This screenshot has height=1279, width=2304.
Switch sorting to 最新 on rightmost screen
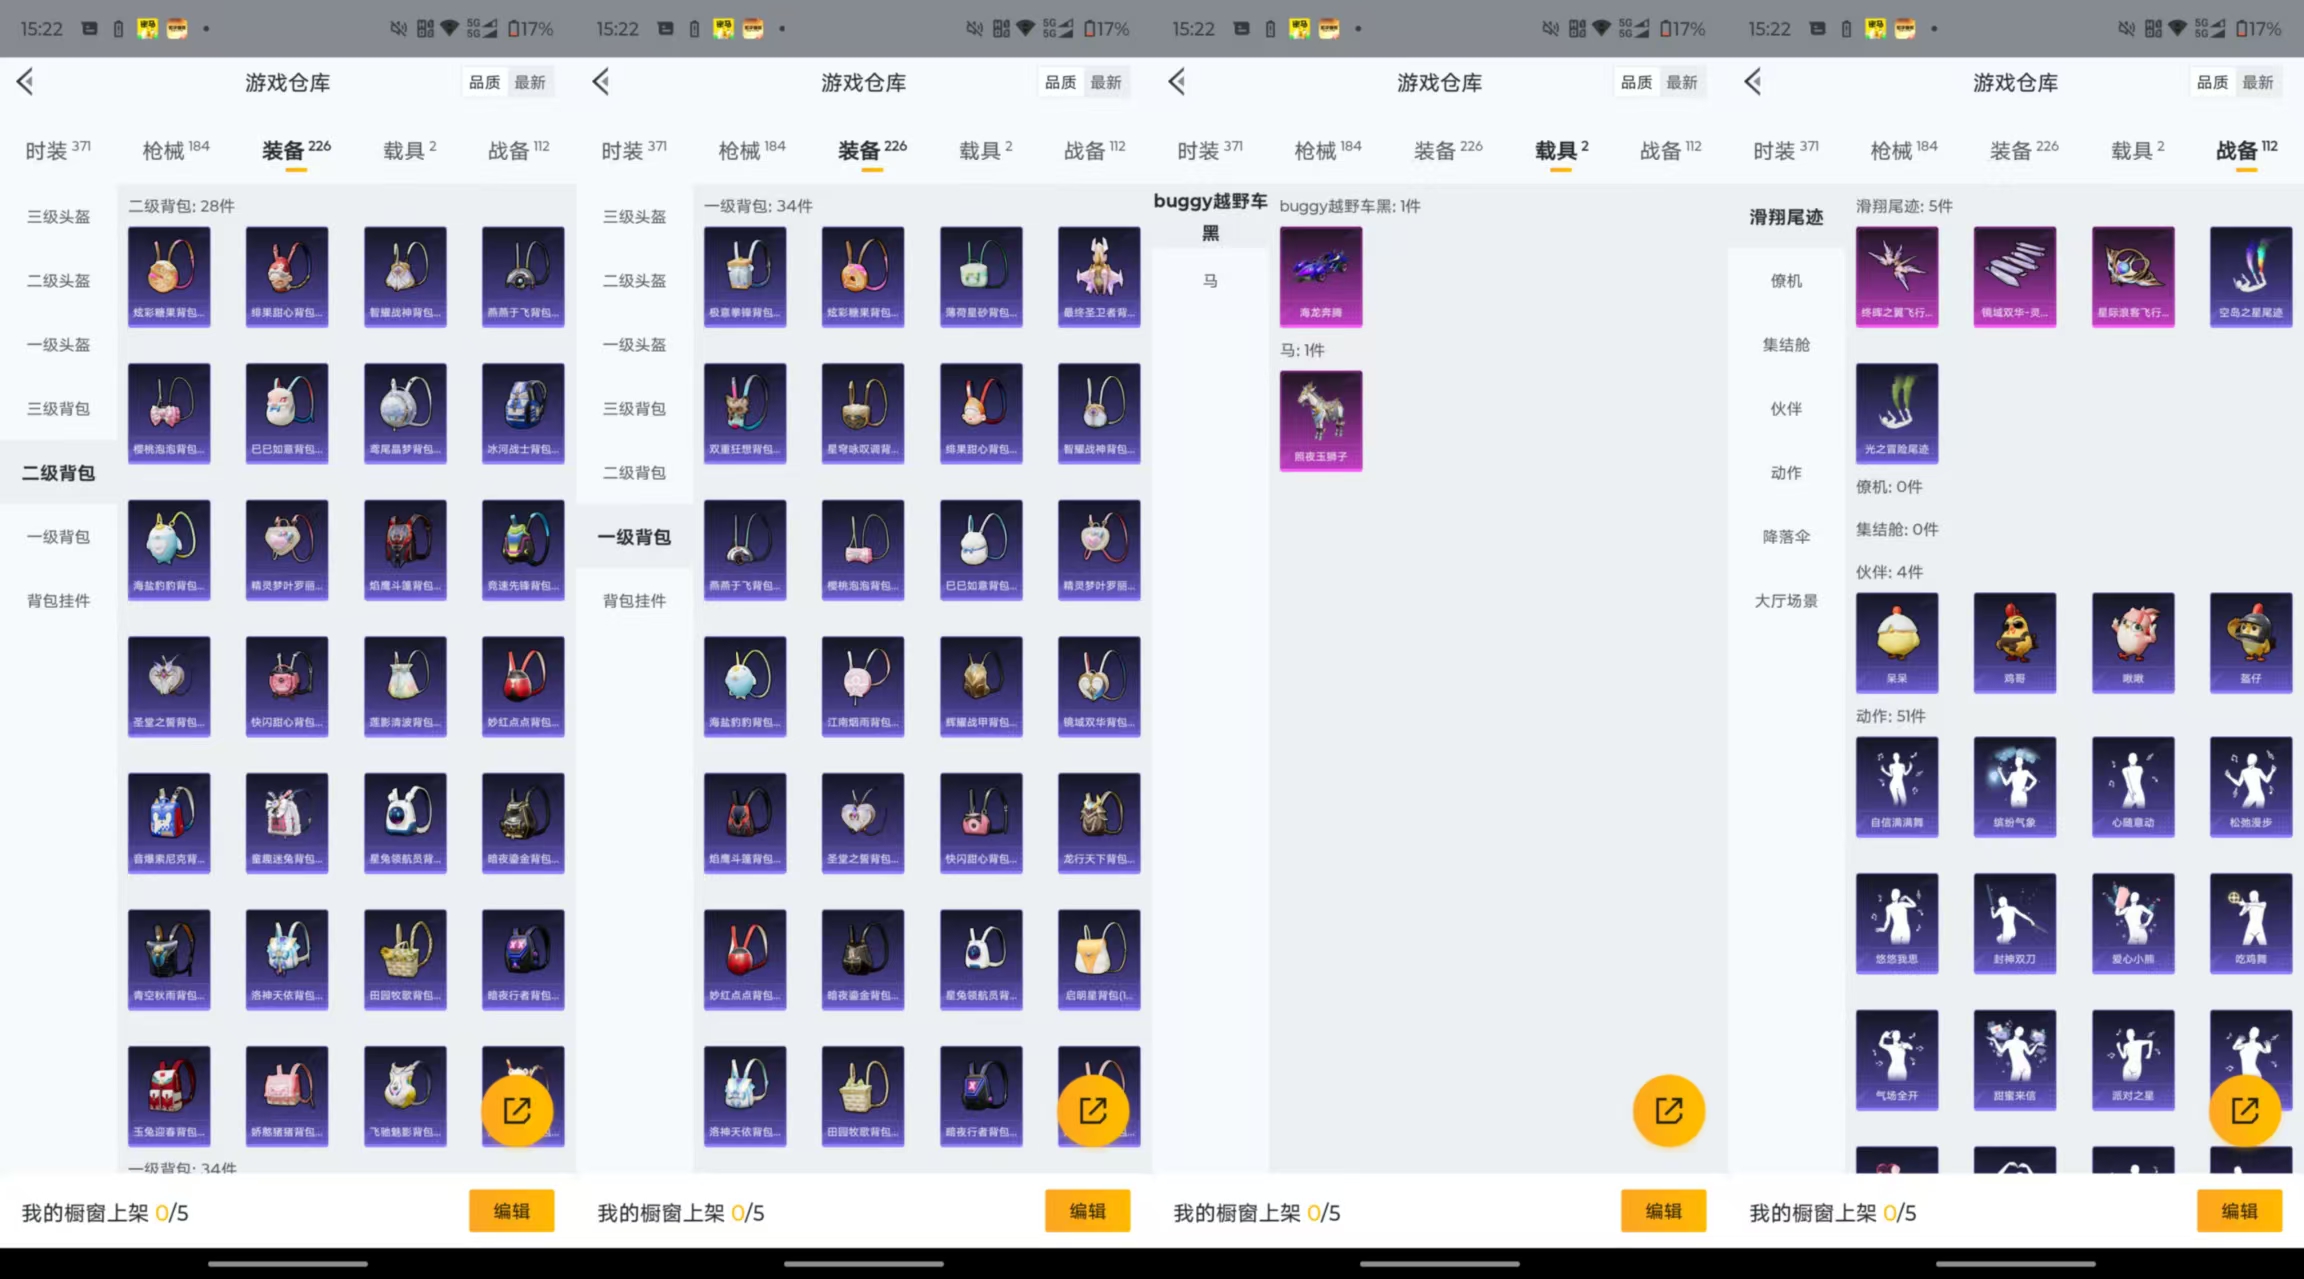click(x=2257, y=82)
